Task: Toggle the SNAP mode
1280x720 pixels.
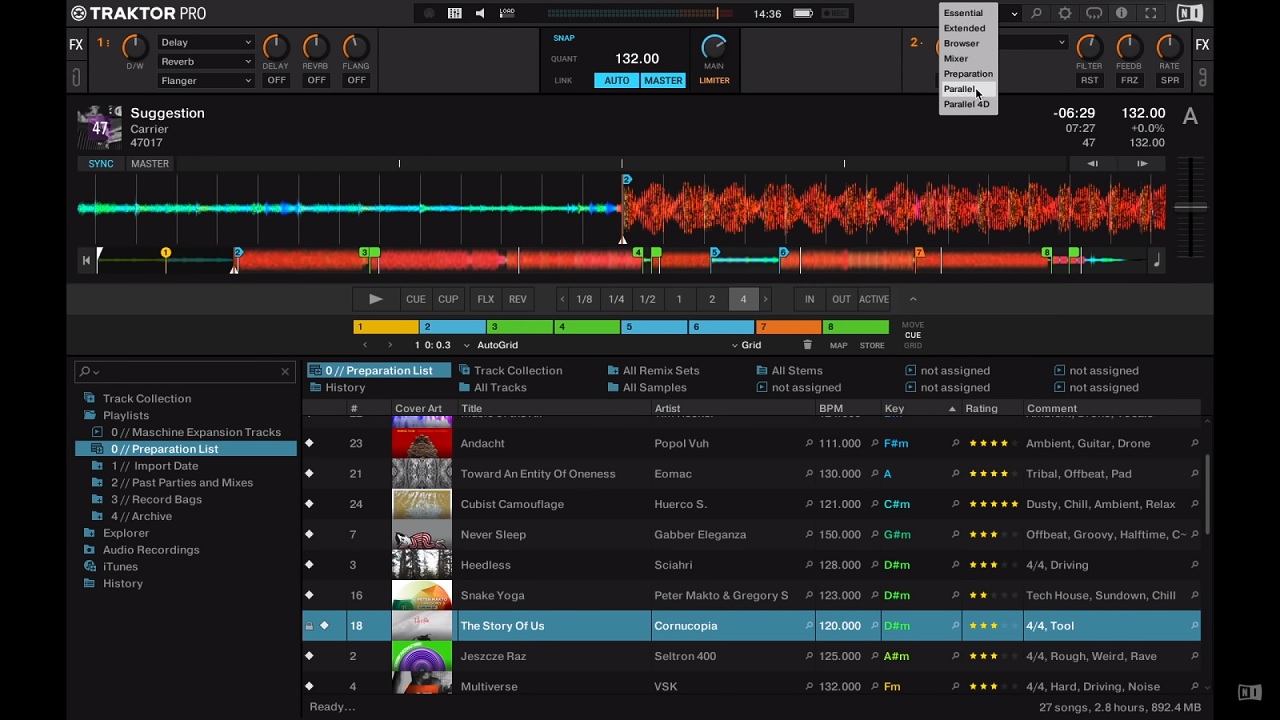Action: (x=564, y=38)
